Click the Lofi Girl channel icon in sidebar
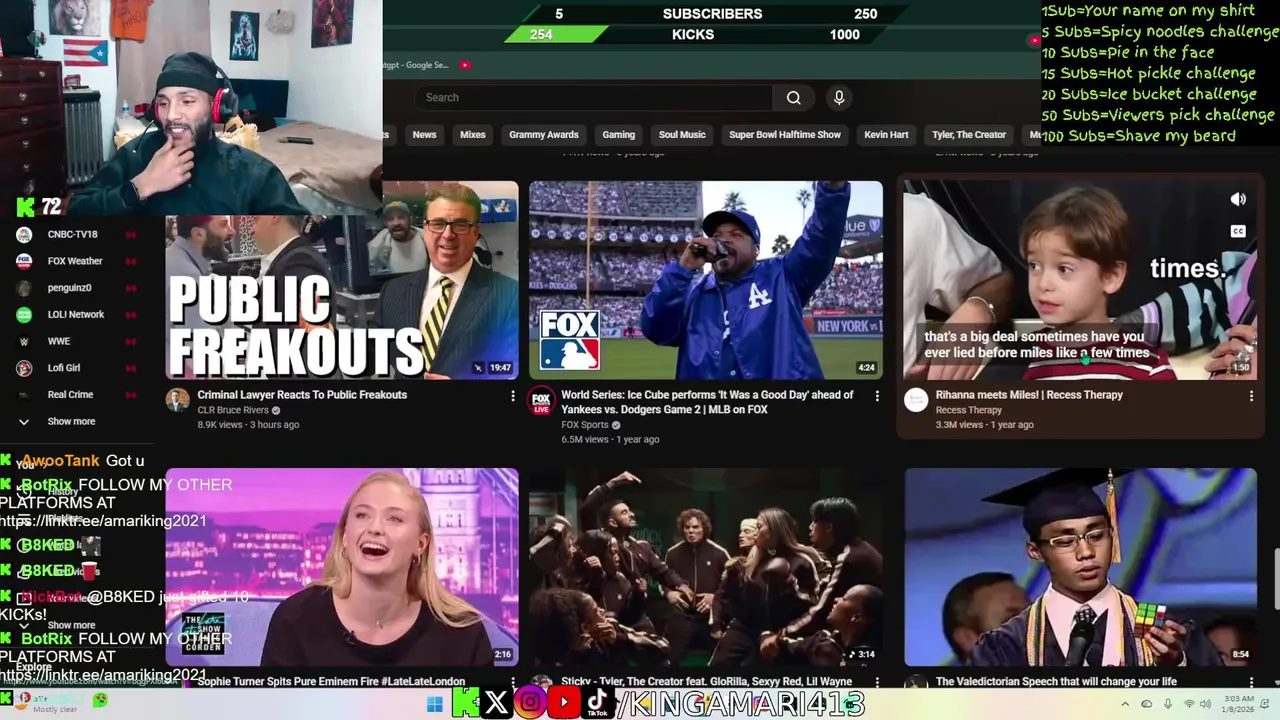The height and width of the screenshot is (720, 1280). [x=24, y=368]
